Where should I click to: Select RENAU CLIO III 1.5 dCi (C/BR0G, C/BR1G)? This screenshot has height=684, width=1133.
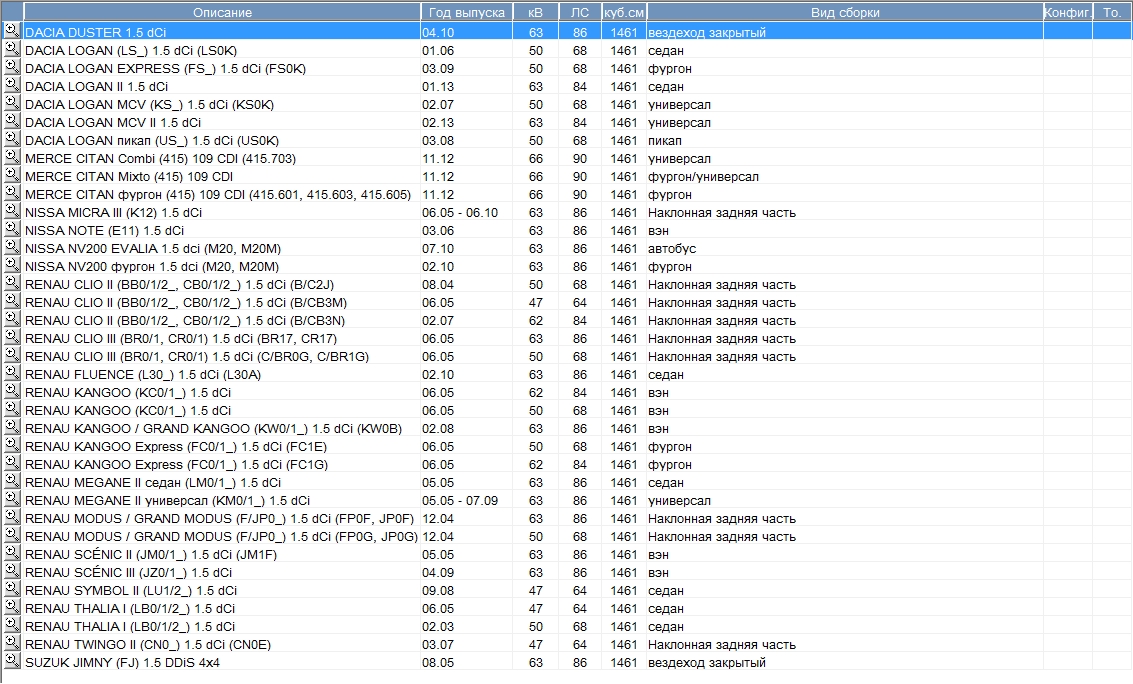197,357
